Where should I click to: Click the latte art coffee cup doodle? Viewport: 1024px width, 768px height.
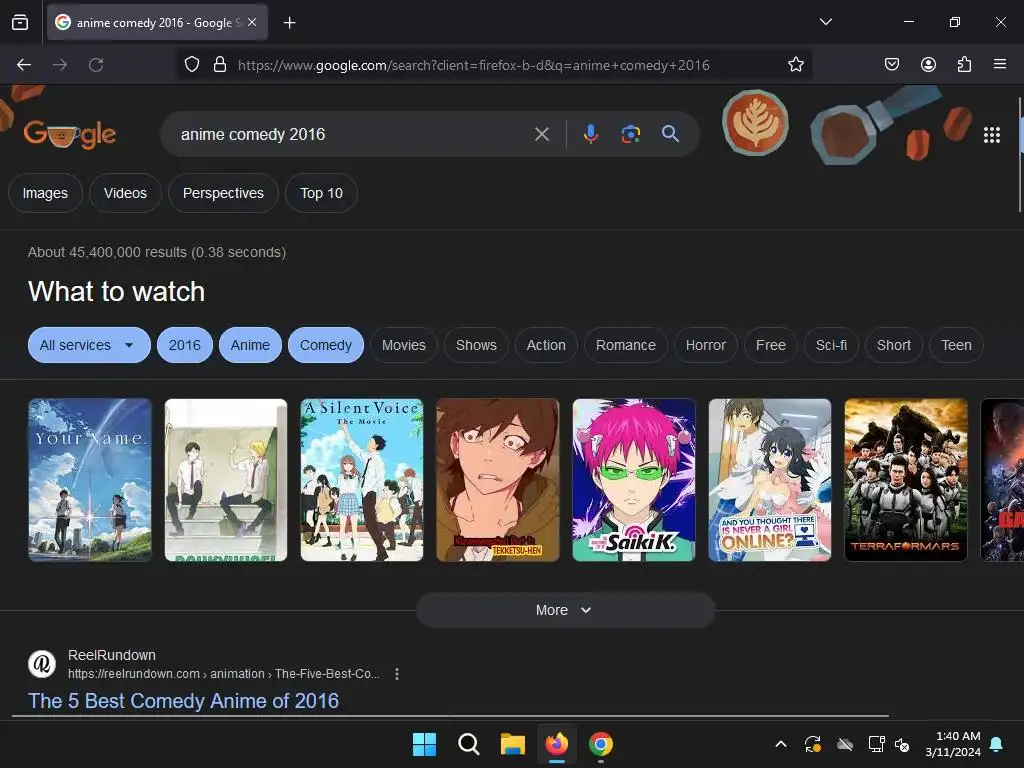coord(755,123)
